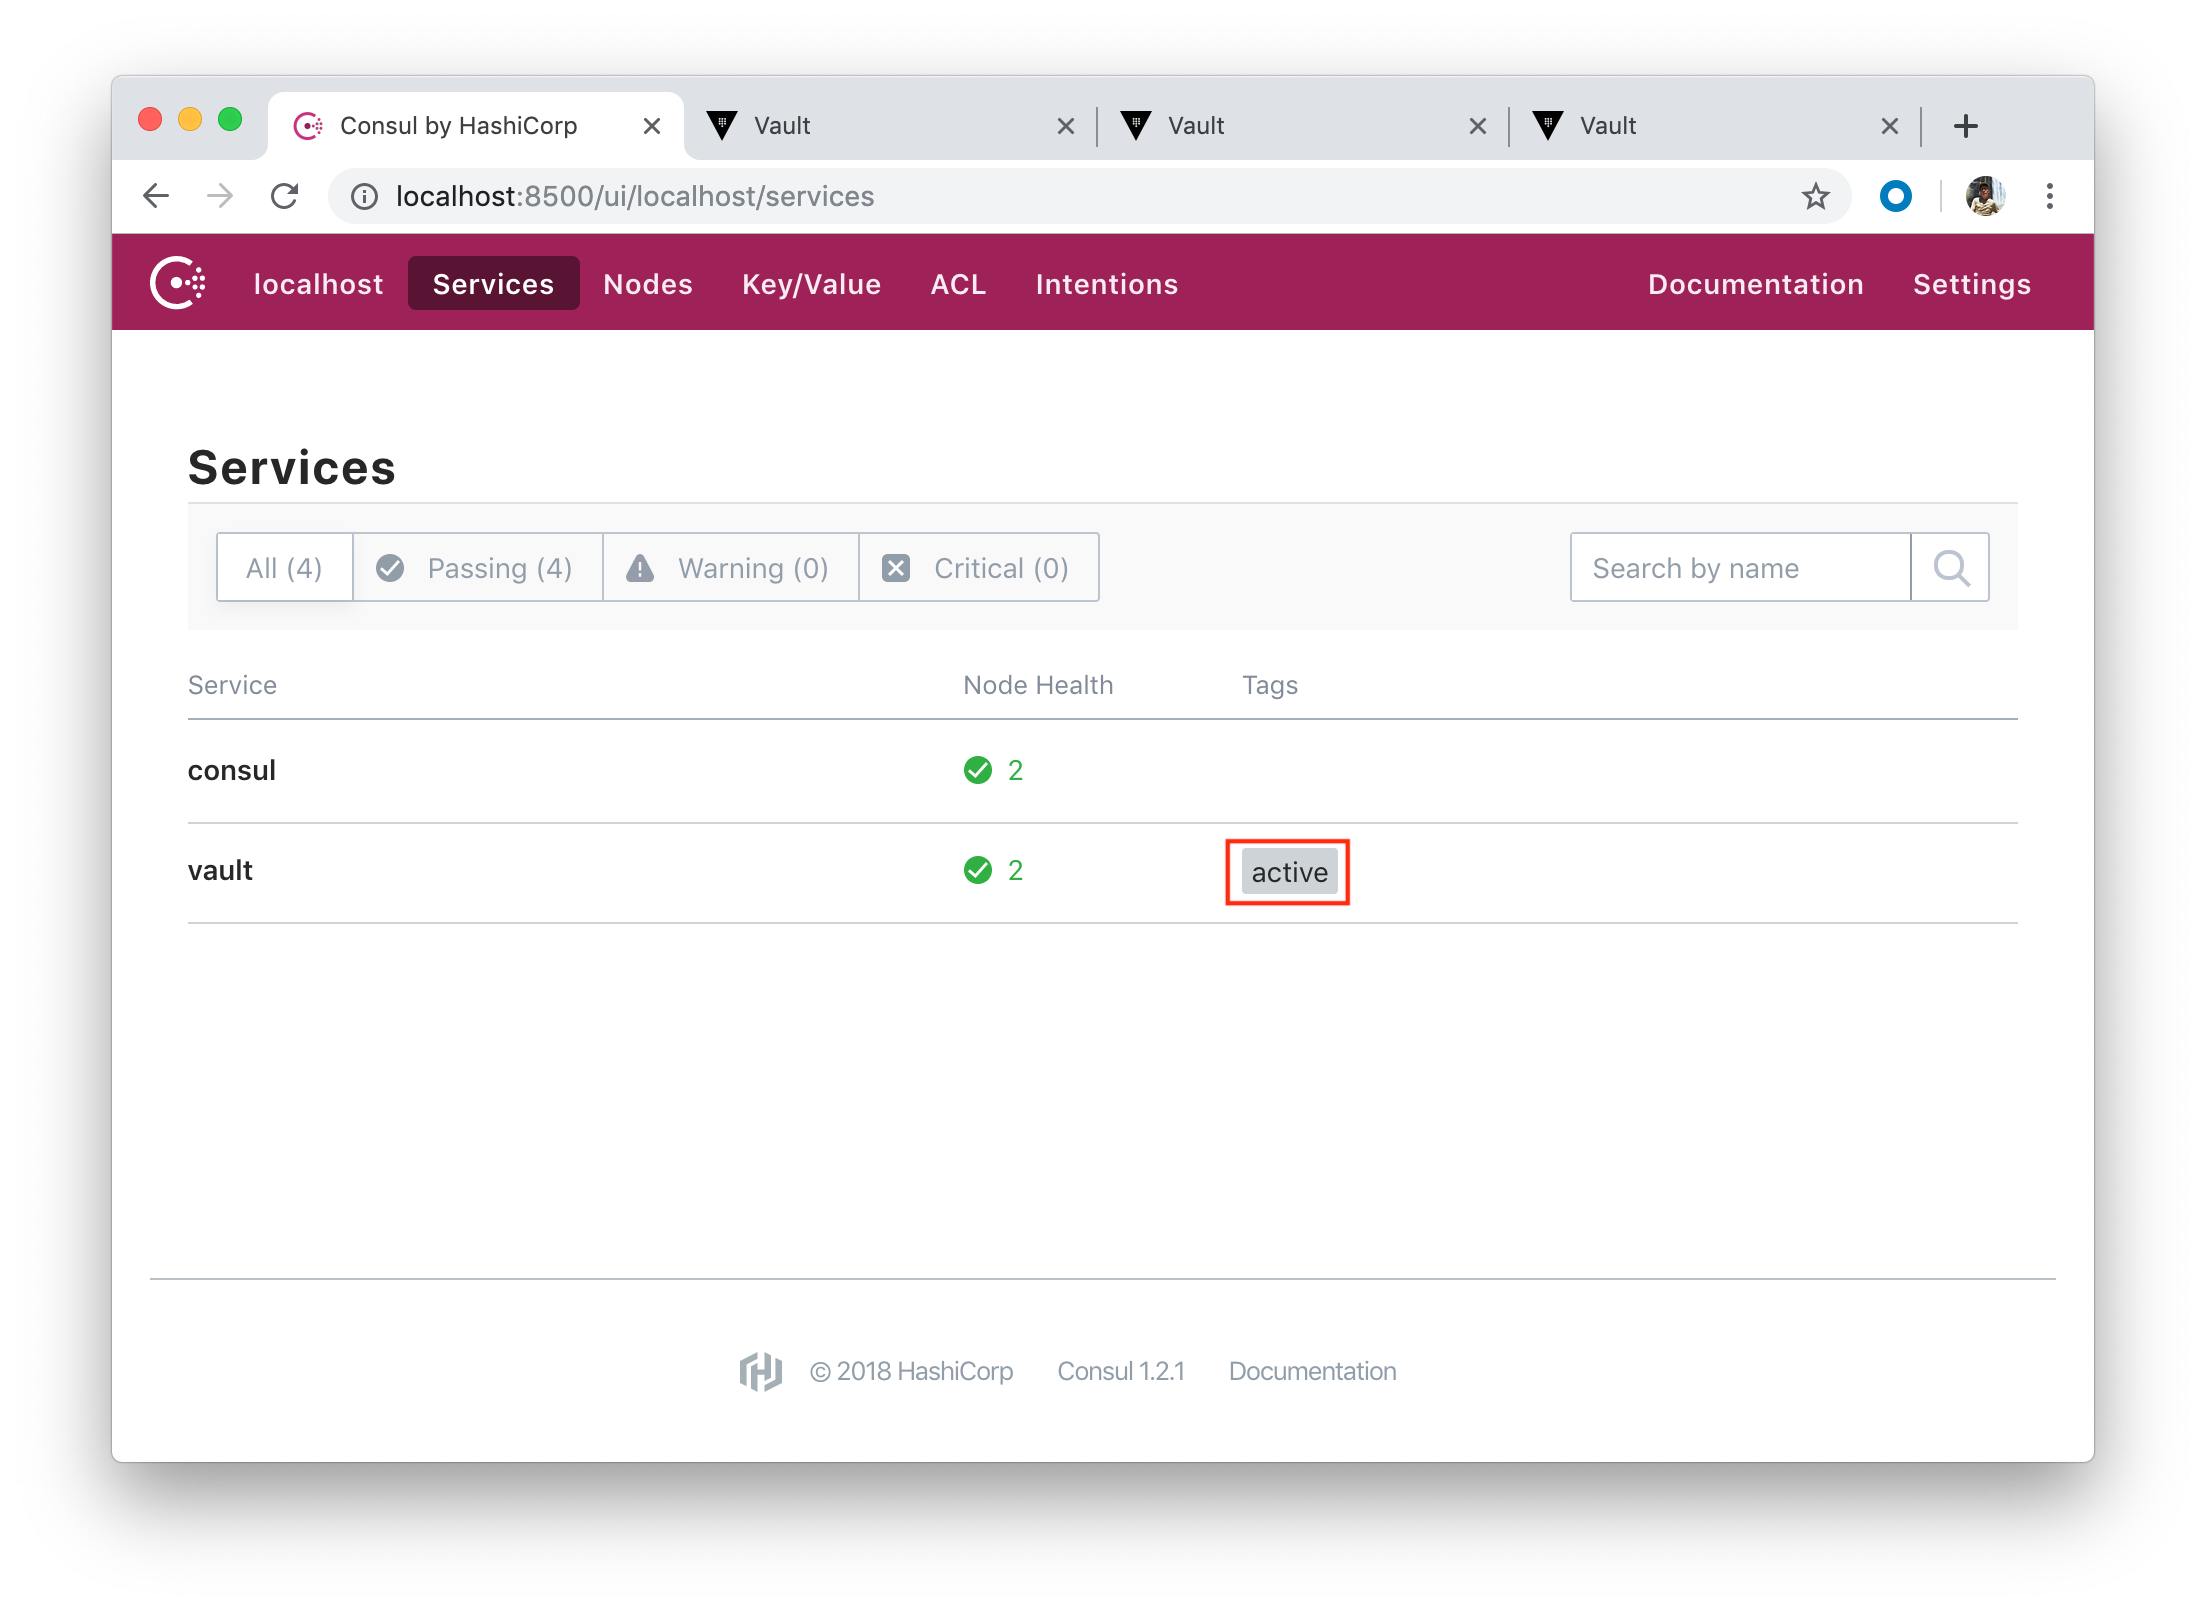Select the Critical (0) filter toggle
This screenshot has height=1610, width=2206.
(980, 567)
